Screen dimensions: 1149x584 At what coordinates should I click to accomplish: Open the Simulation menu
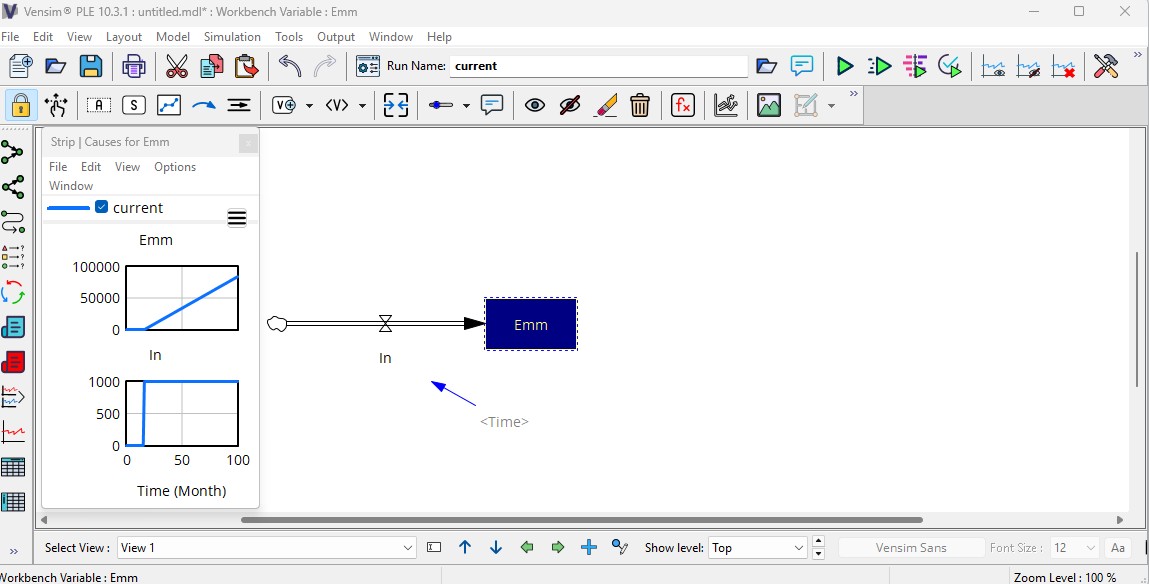(x=232, y=37)
